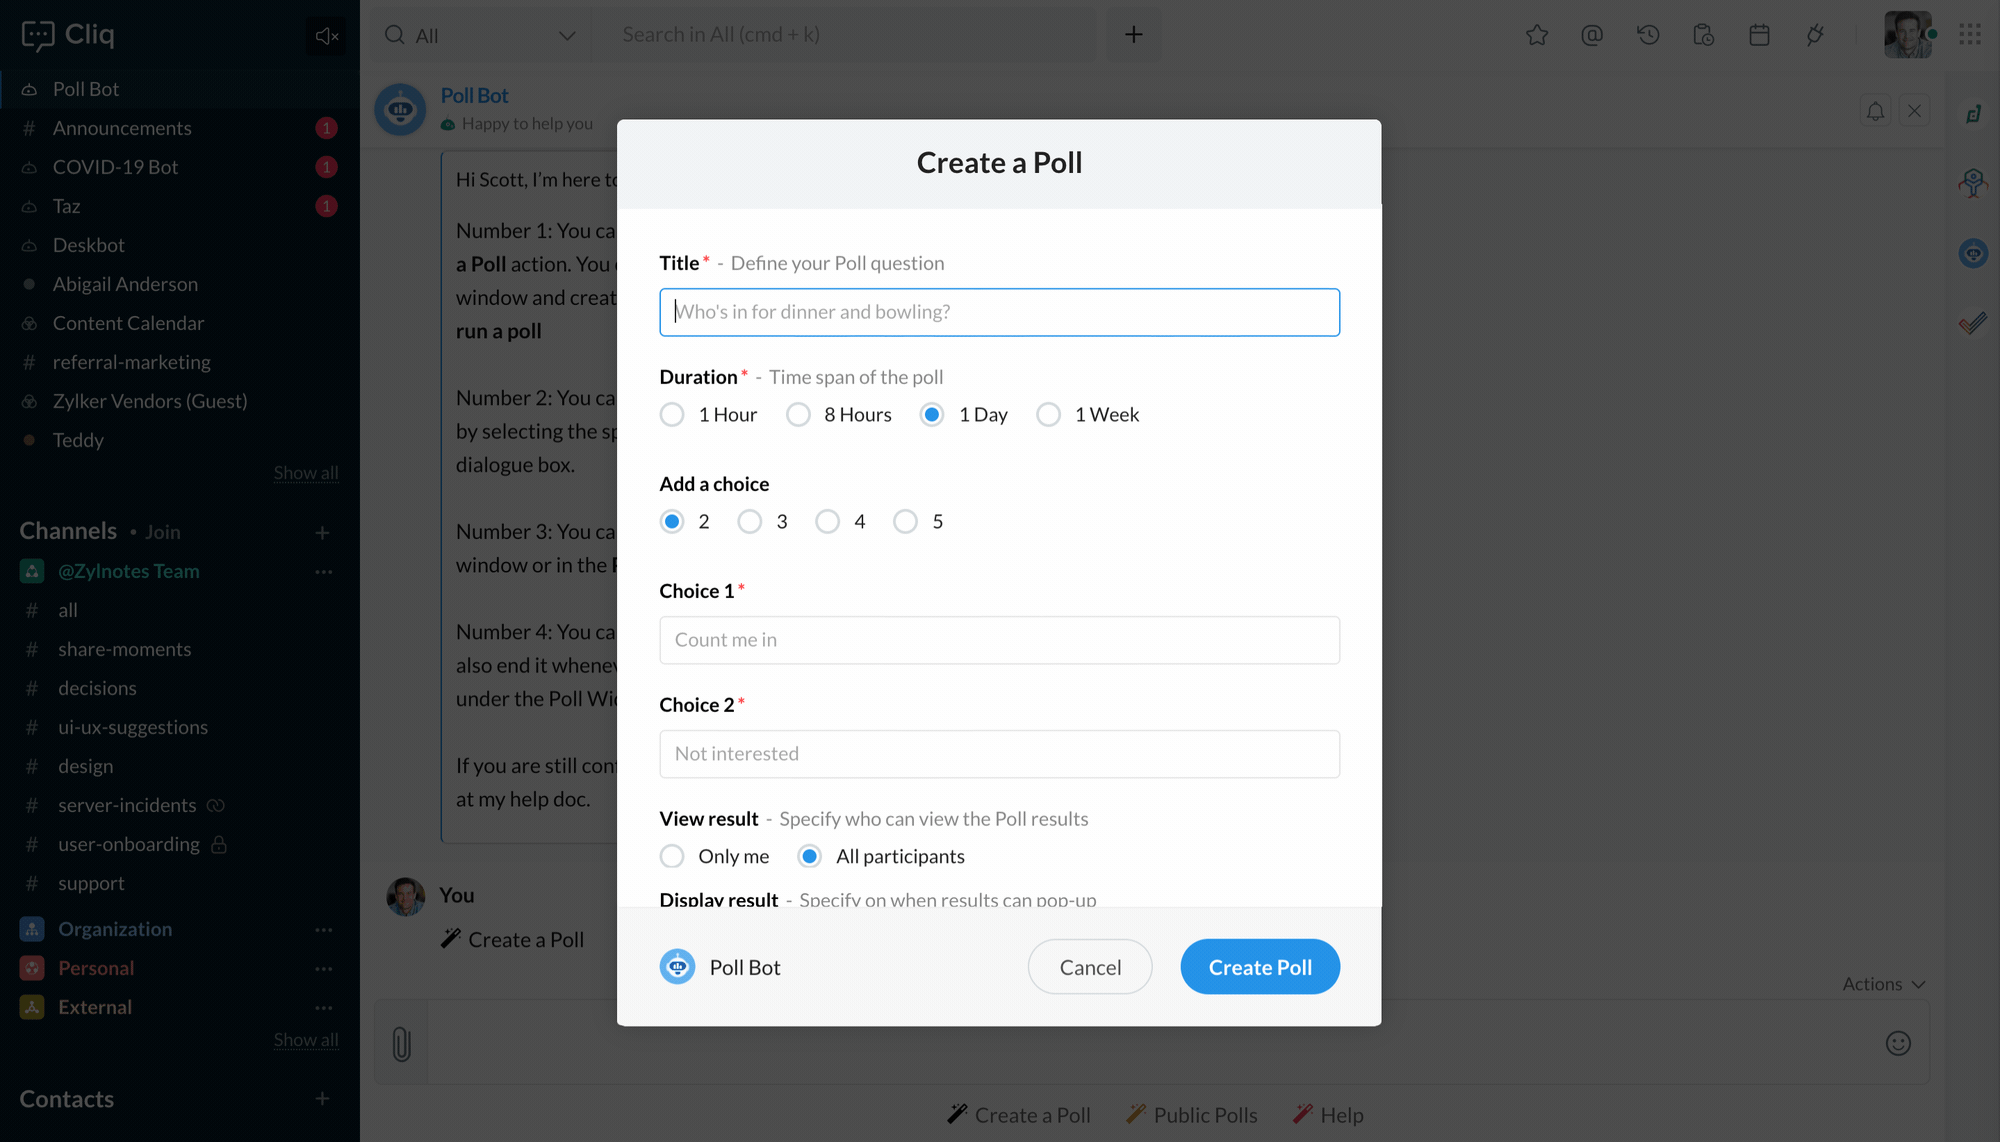Image resolution: width=2000 pixels, height=1142 pixels.
Task: Open the reminders clipboard-clock icon
Action: pos(1704,36)
